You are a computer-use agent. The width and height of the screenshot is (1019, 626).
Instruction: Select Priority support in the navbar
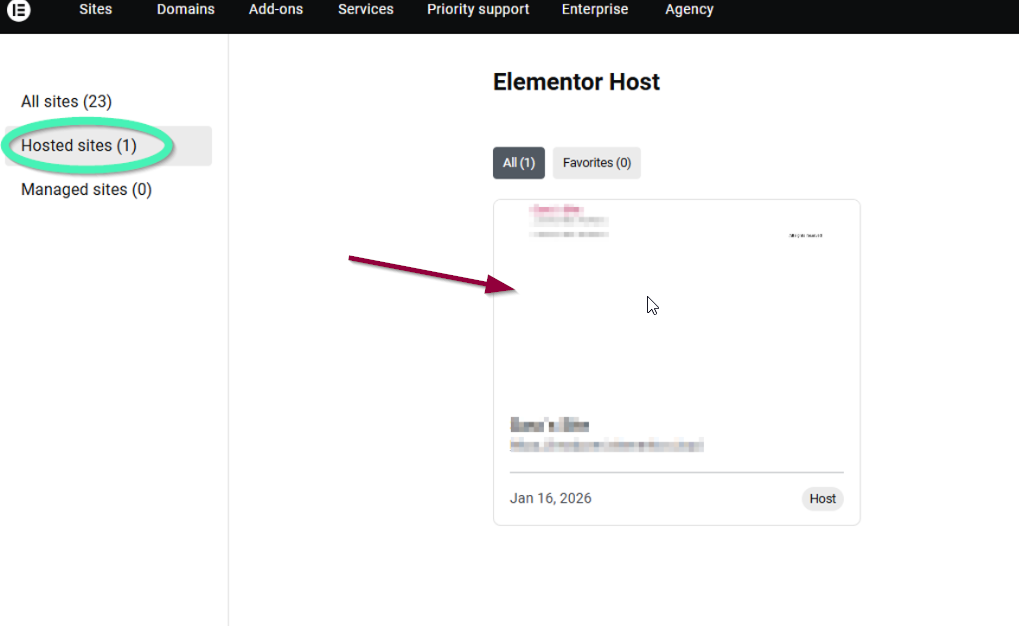478,9
